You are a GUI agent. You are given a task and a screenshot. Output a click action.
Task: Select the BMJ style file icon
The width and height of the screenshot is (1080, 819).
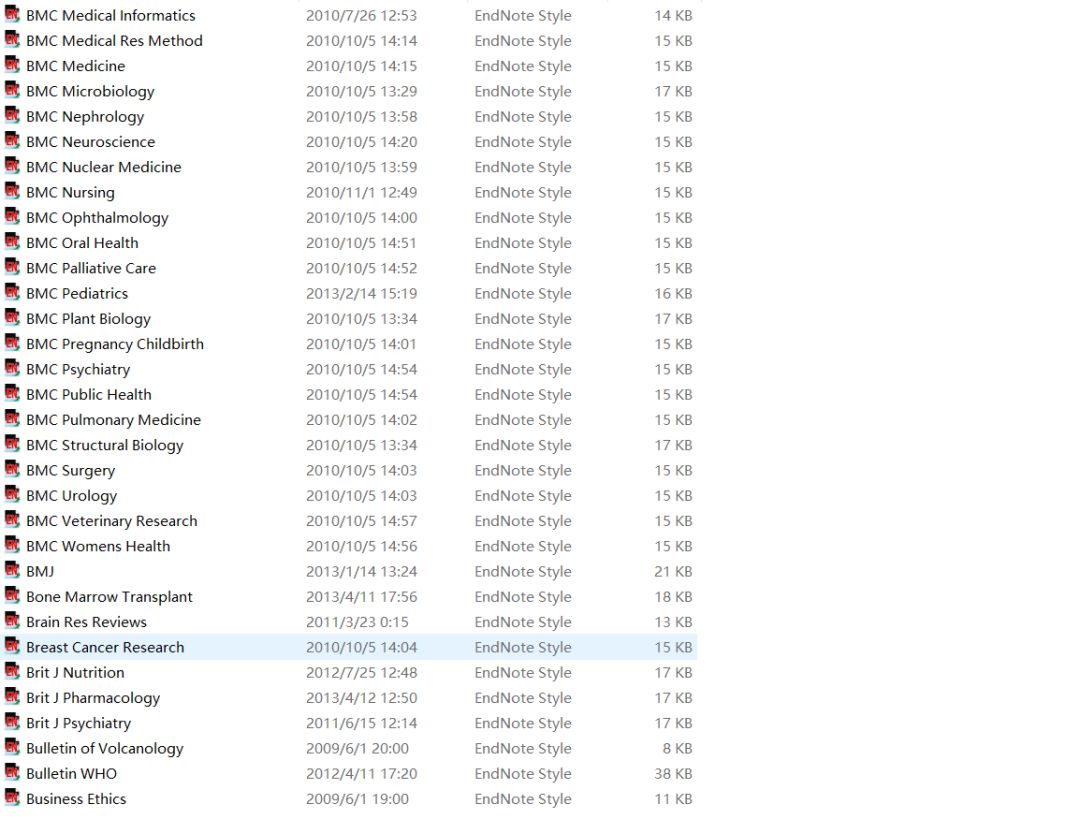click(12, 570)
